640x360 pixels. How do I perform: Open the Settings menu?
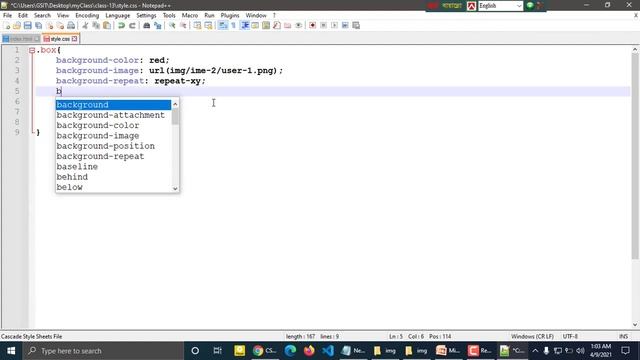tap(146, 15)
